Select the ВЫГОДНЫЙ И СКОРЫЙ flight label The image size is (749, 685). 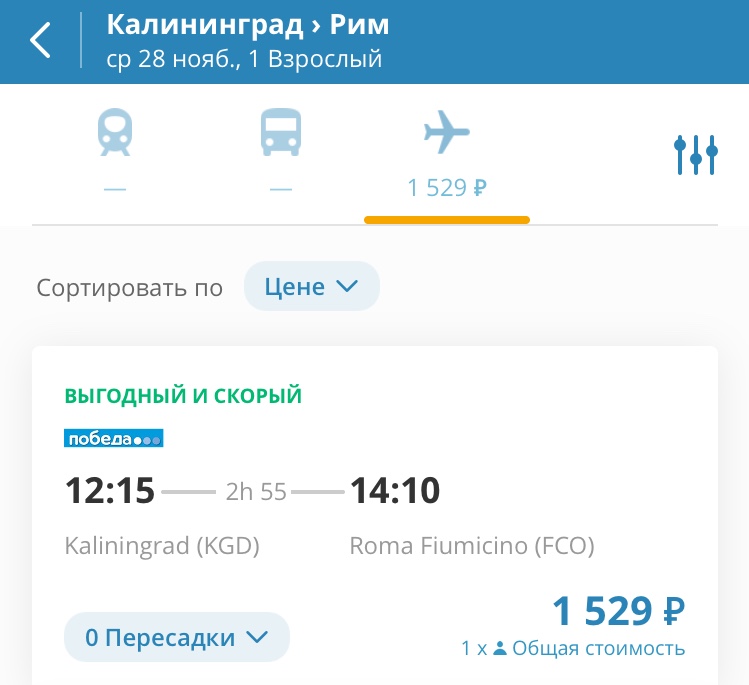(183, 396)
